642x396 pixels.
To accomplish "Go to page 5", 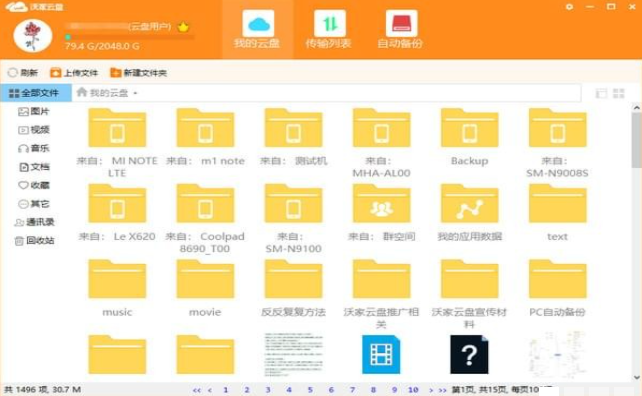I will (x=310, y=390).
